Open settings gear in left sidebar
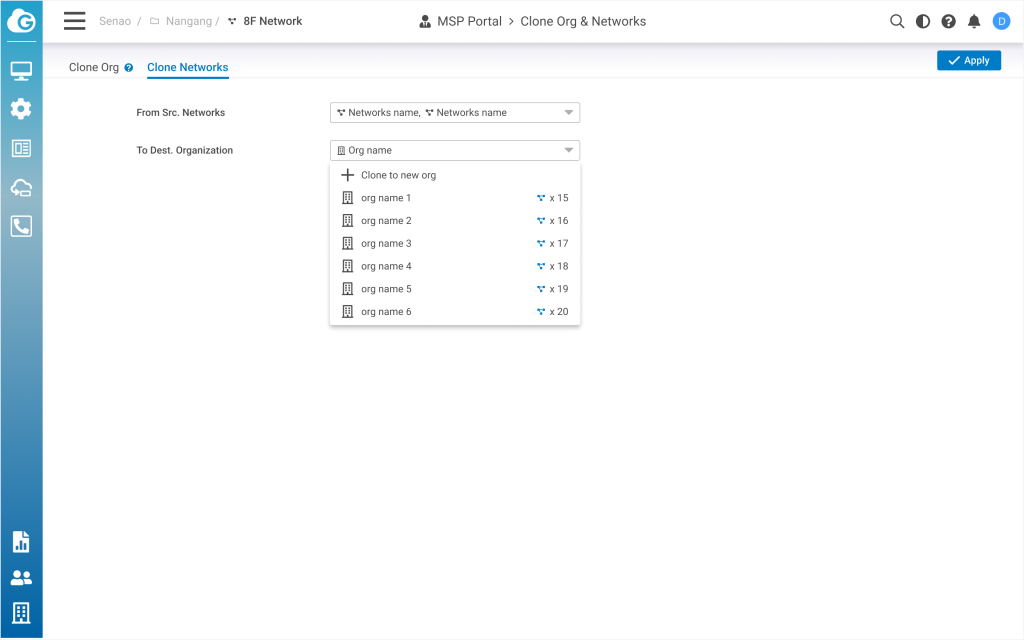 coord(21,109)
